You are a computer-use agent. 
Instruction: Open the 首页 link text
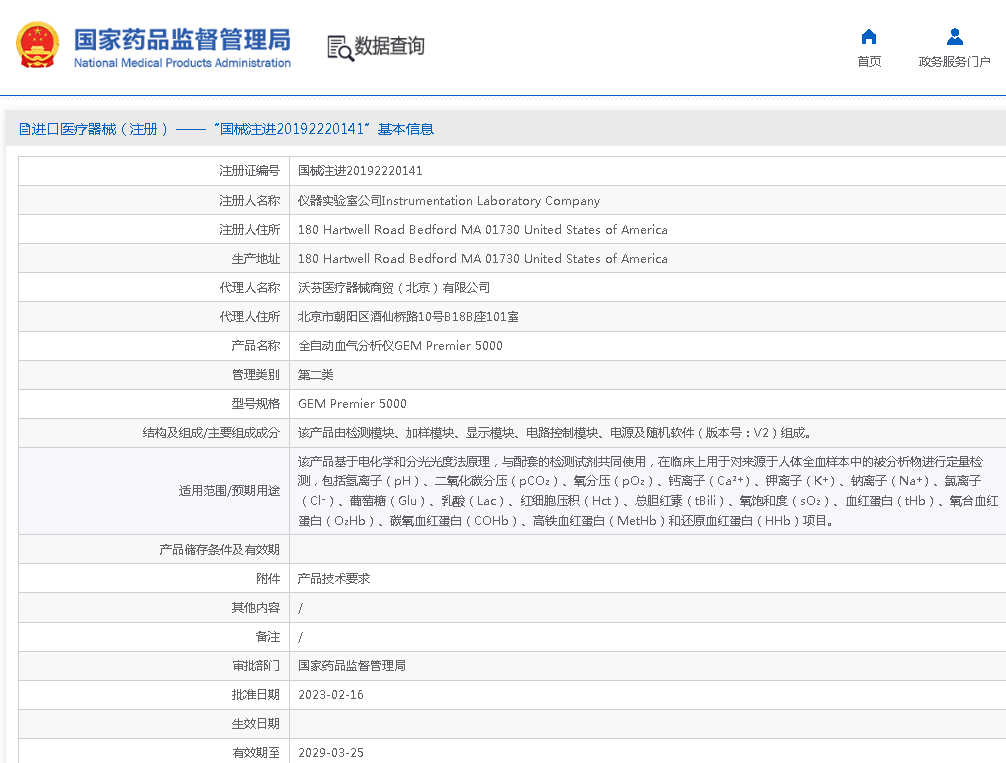(x=869, y=62)
